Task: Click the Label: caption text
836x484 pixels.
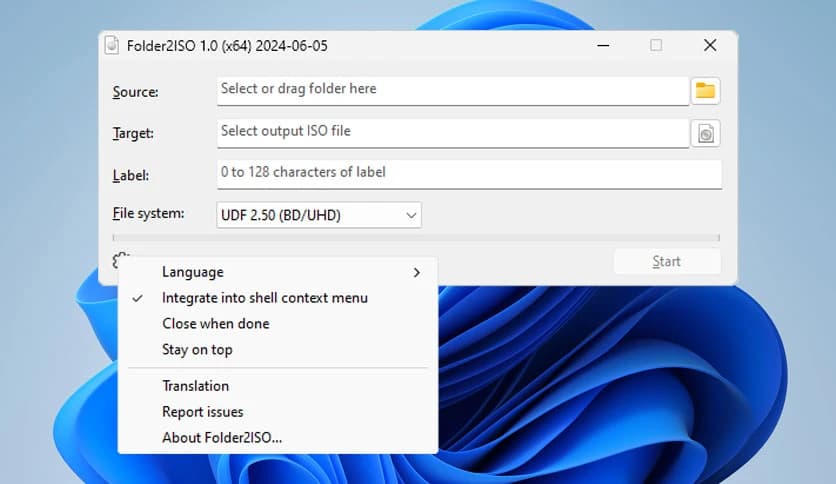Action: click(131, 175)
